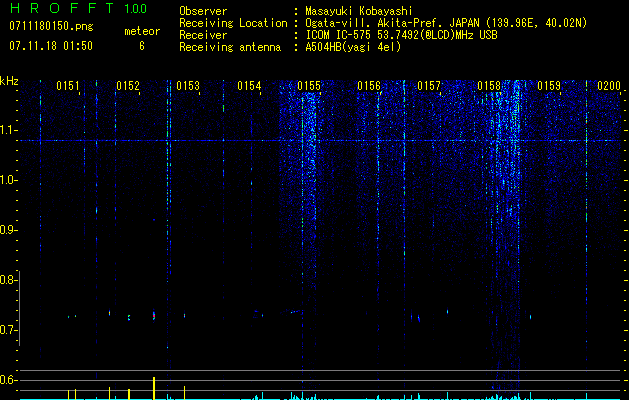629x400 pixels.
Task: Click the observer name Masayuki Kobayashi
Action: [x=359, y=11]
